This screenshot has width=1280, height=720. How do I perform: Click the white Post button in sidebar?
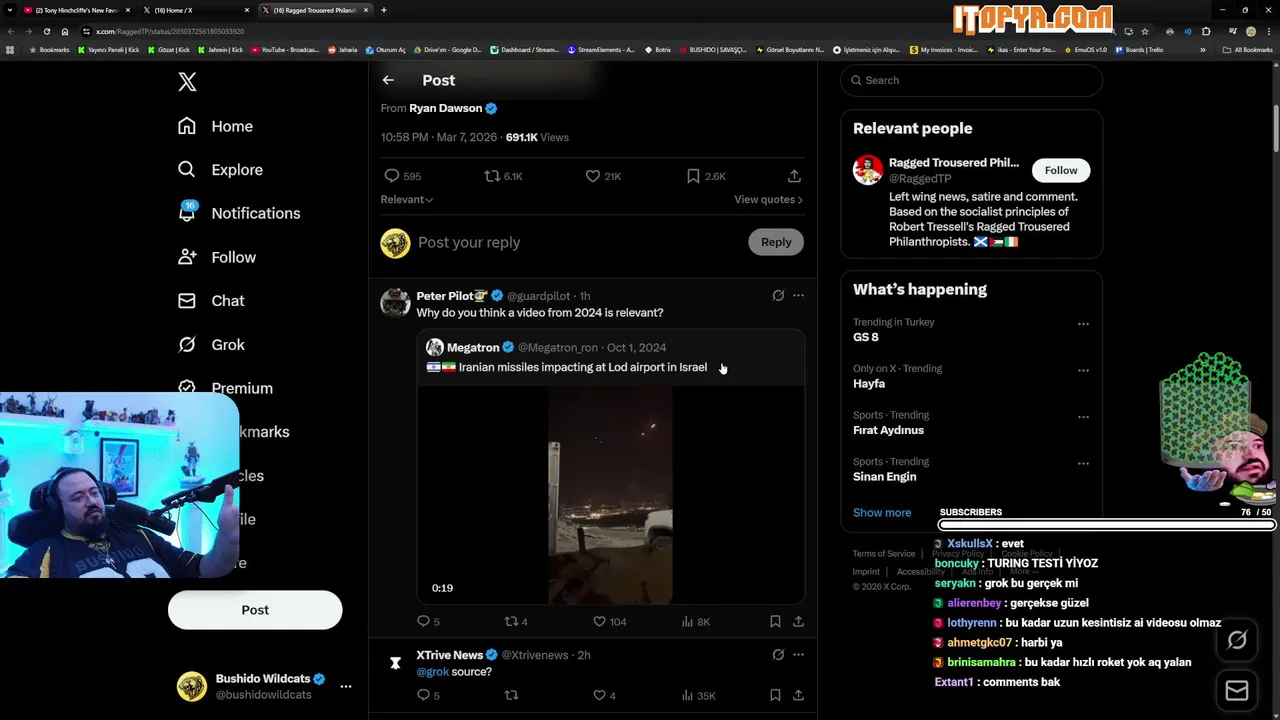point(255,610)
